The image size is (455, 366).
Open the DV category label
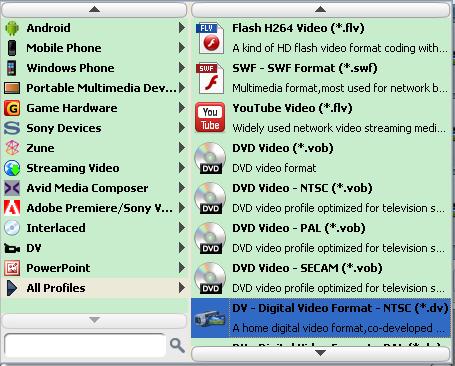point(34,248)
